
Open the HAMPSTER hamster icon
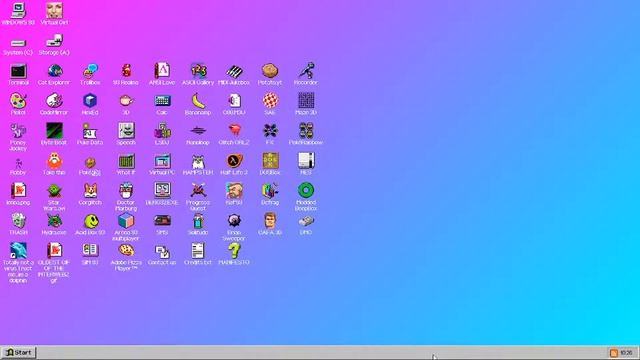click(198, 161)
